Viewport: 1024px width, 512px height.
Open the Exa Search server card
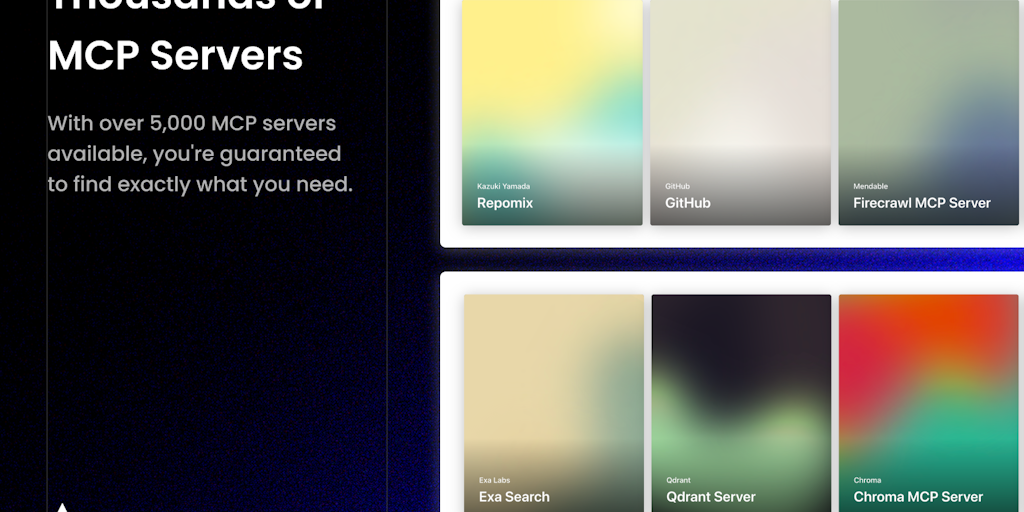point(554,403)
